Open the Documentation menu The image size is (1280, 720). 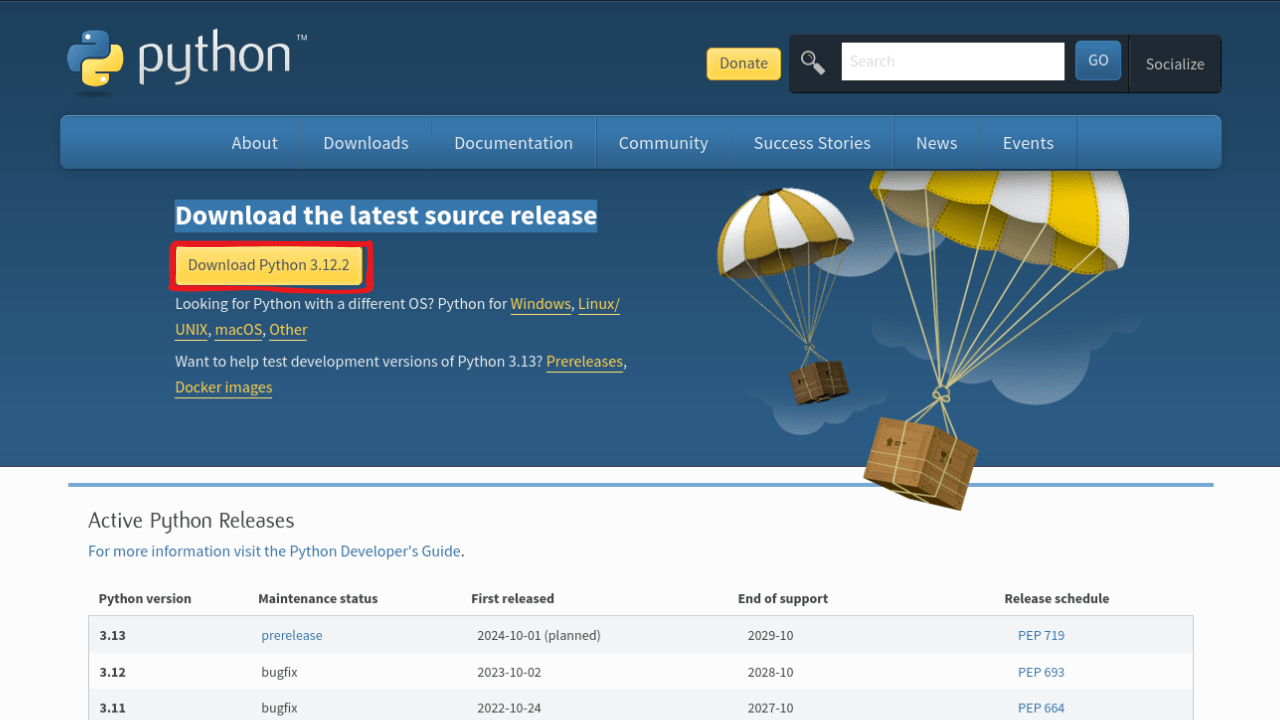coord(513,143)
